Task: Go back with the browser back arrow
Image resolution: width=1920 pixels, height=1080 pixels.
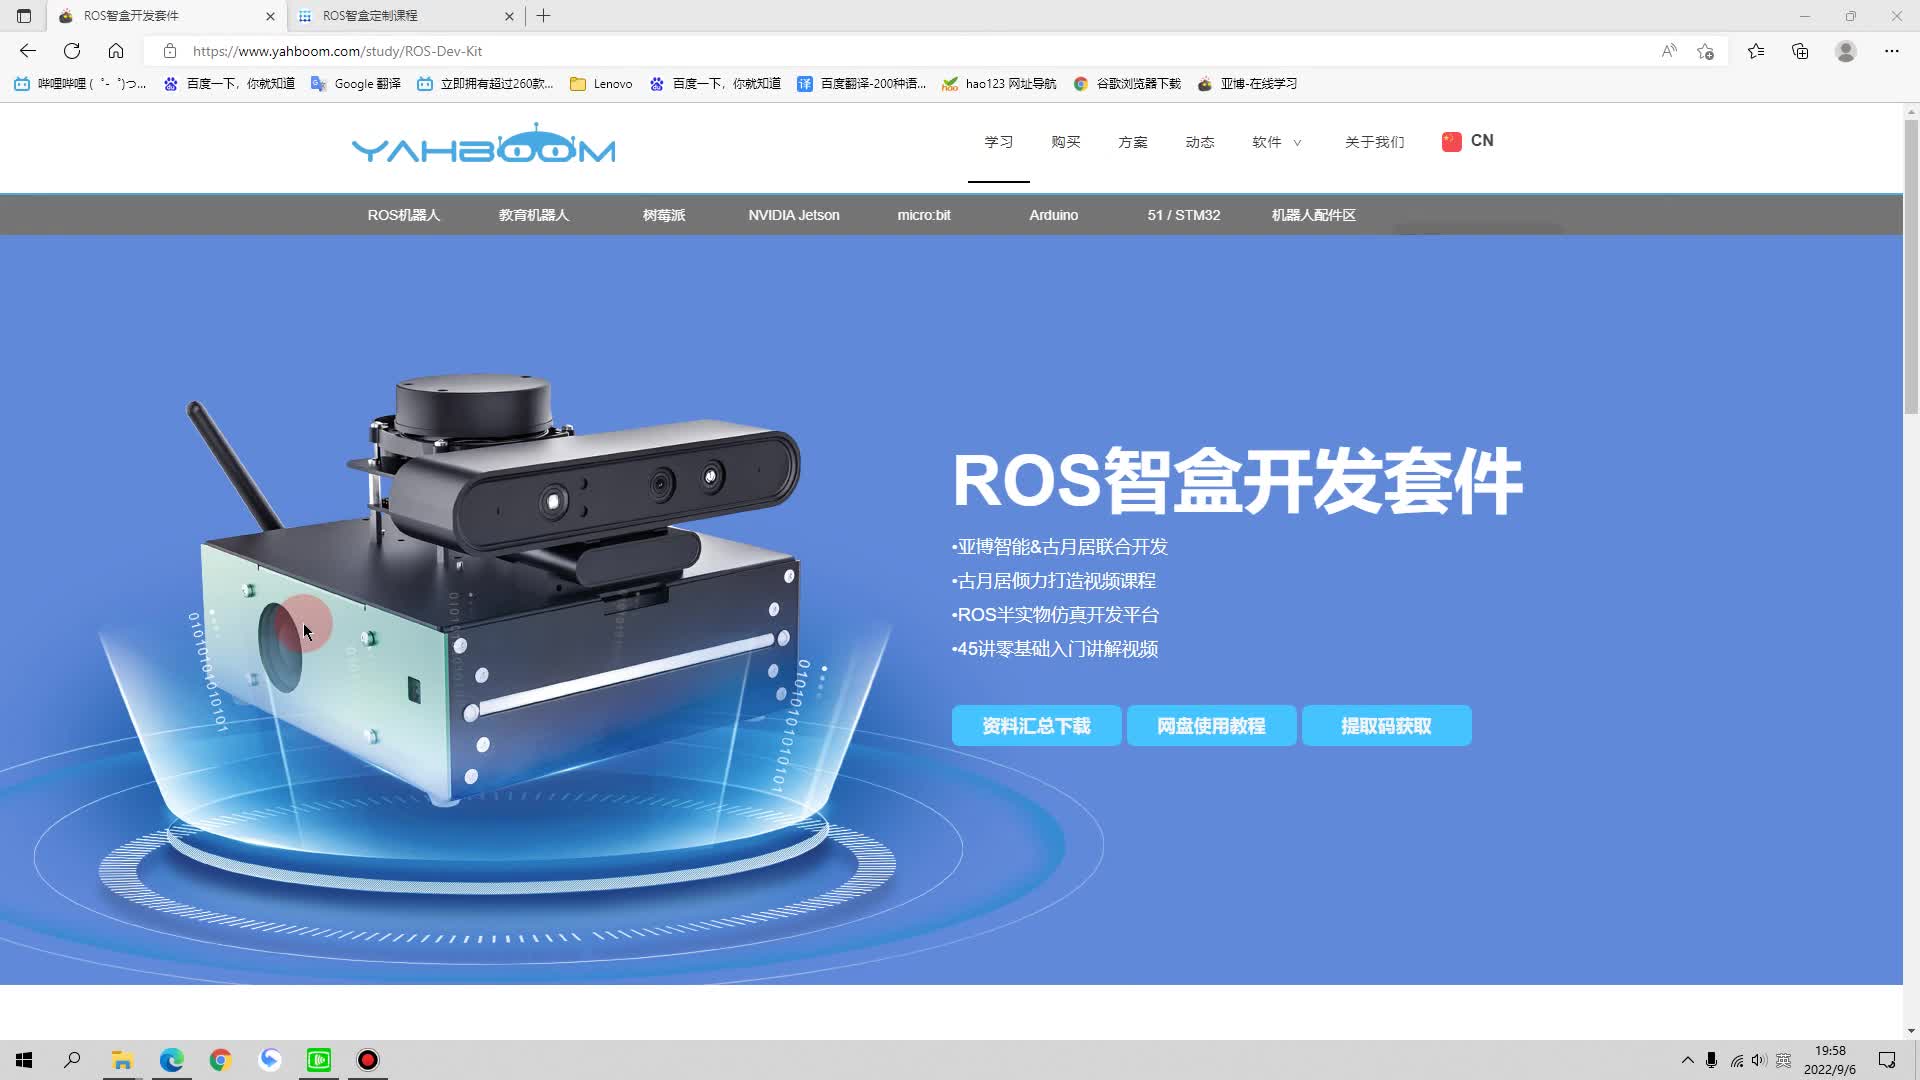Action: tap(28, 51)
